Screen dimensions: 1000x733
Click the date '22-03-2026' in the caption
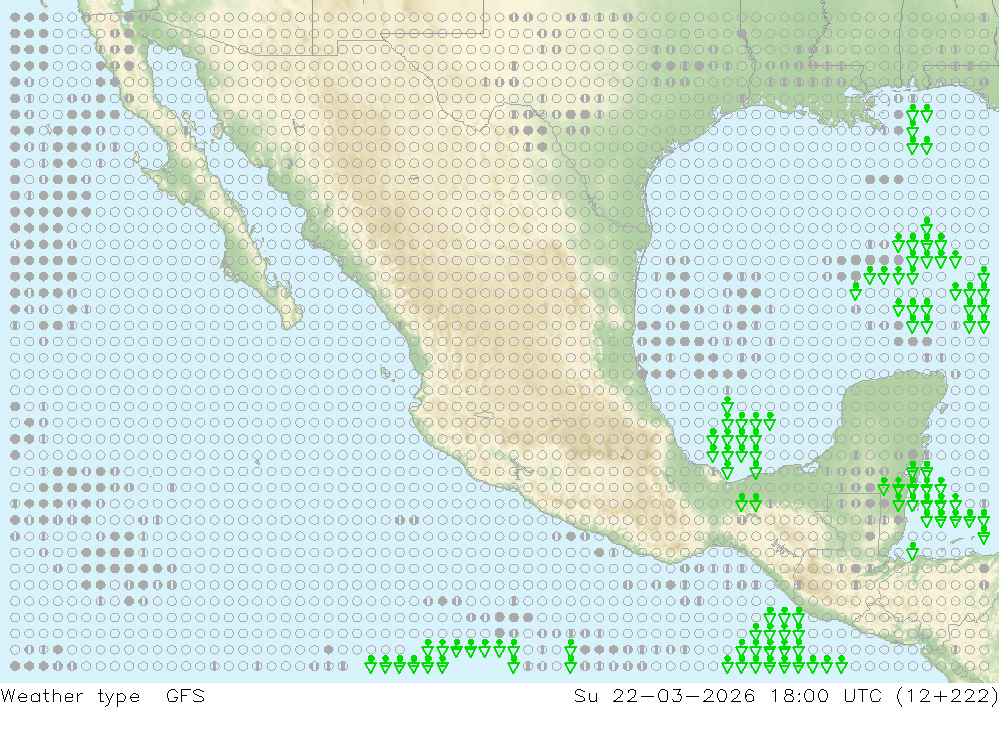coord(684,695)
